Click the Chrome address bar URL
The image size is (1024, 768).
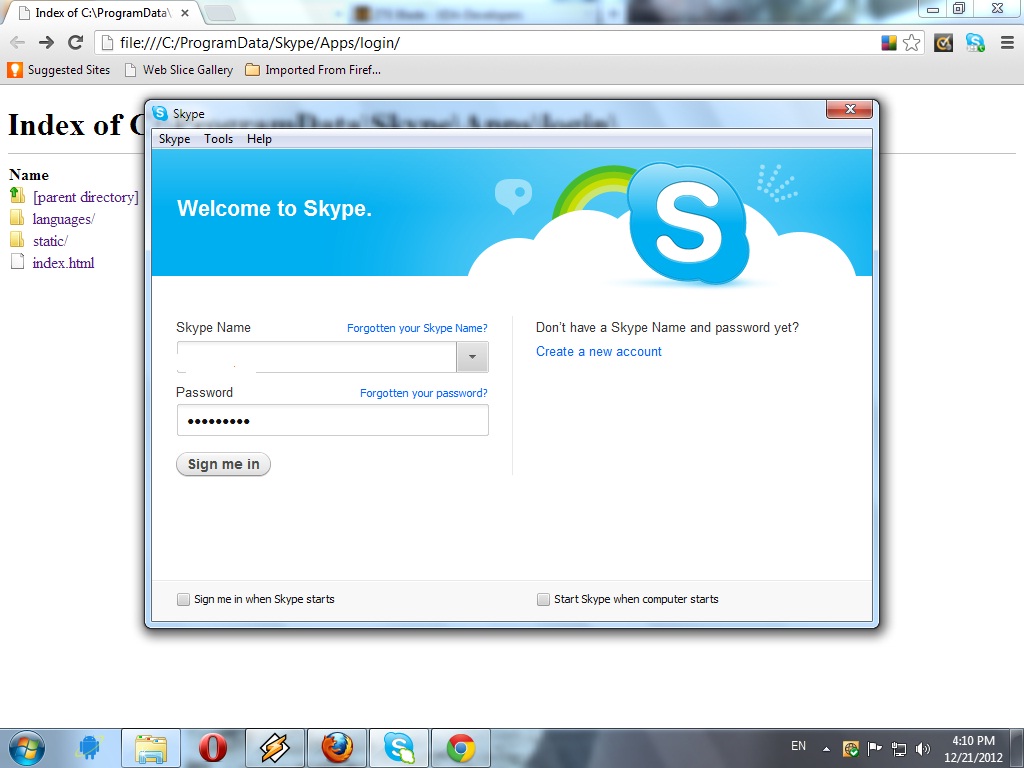260,43
